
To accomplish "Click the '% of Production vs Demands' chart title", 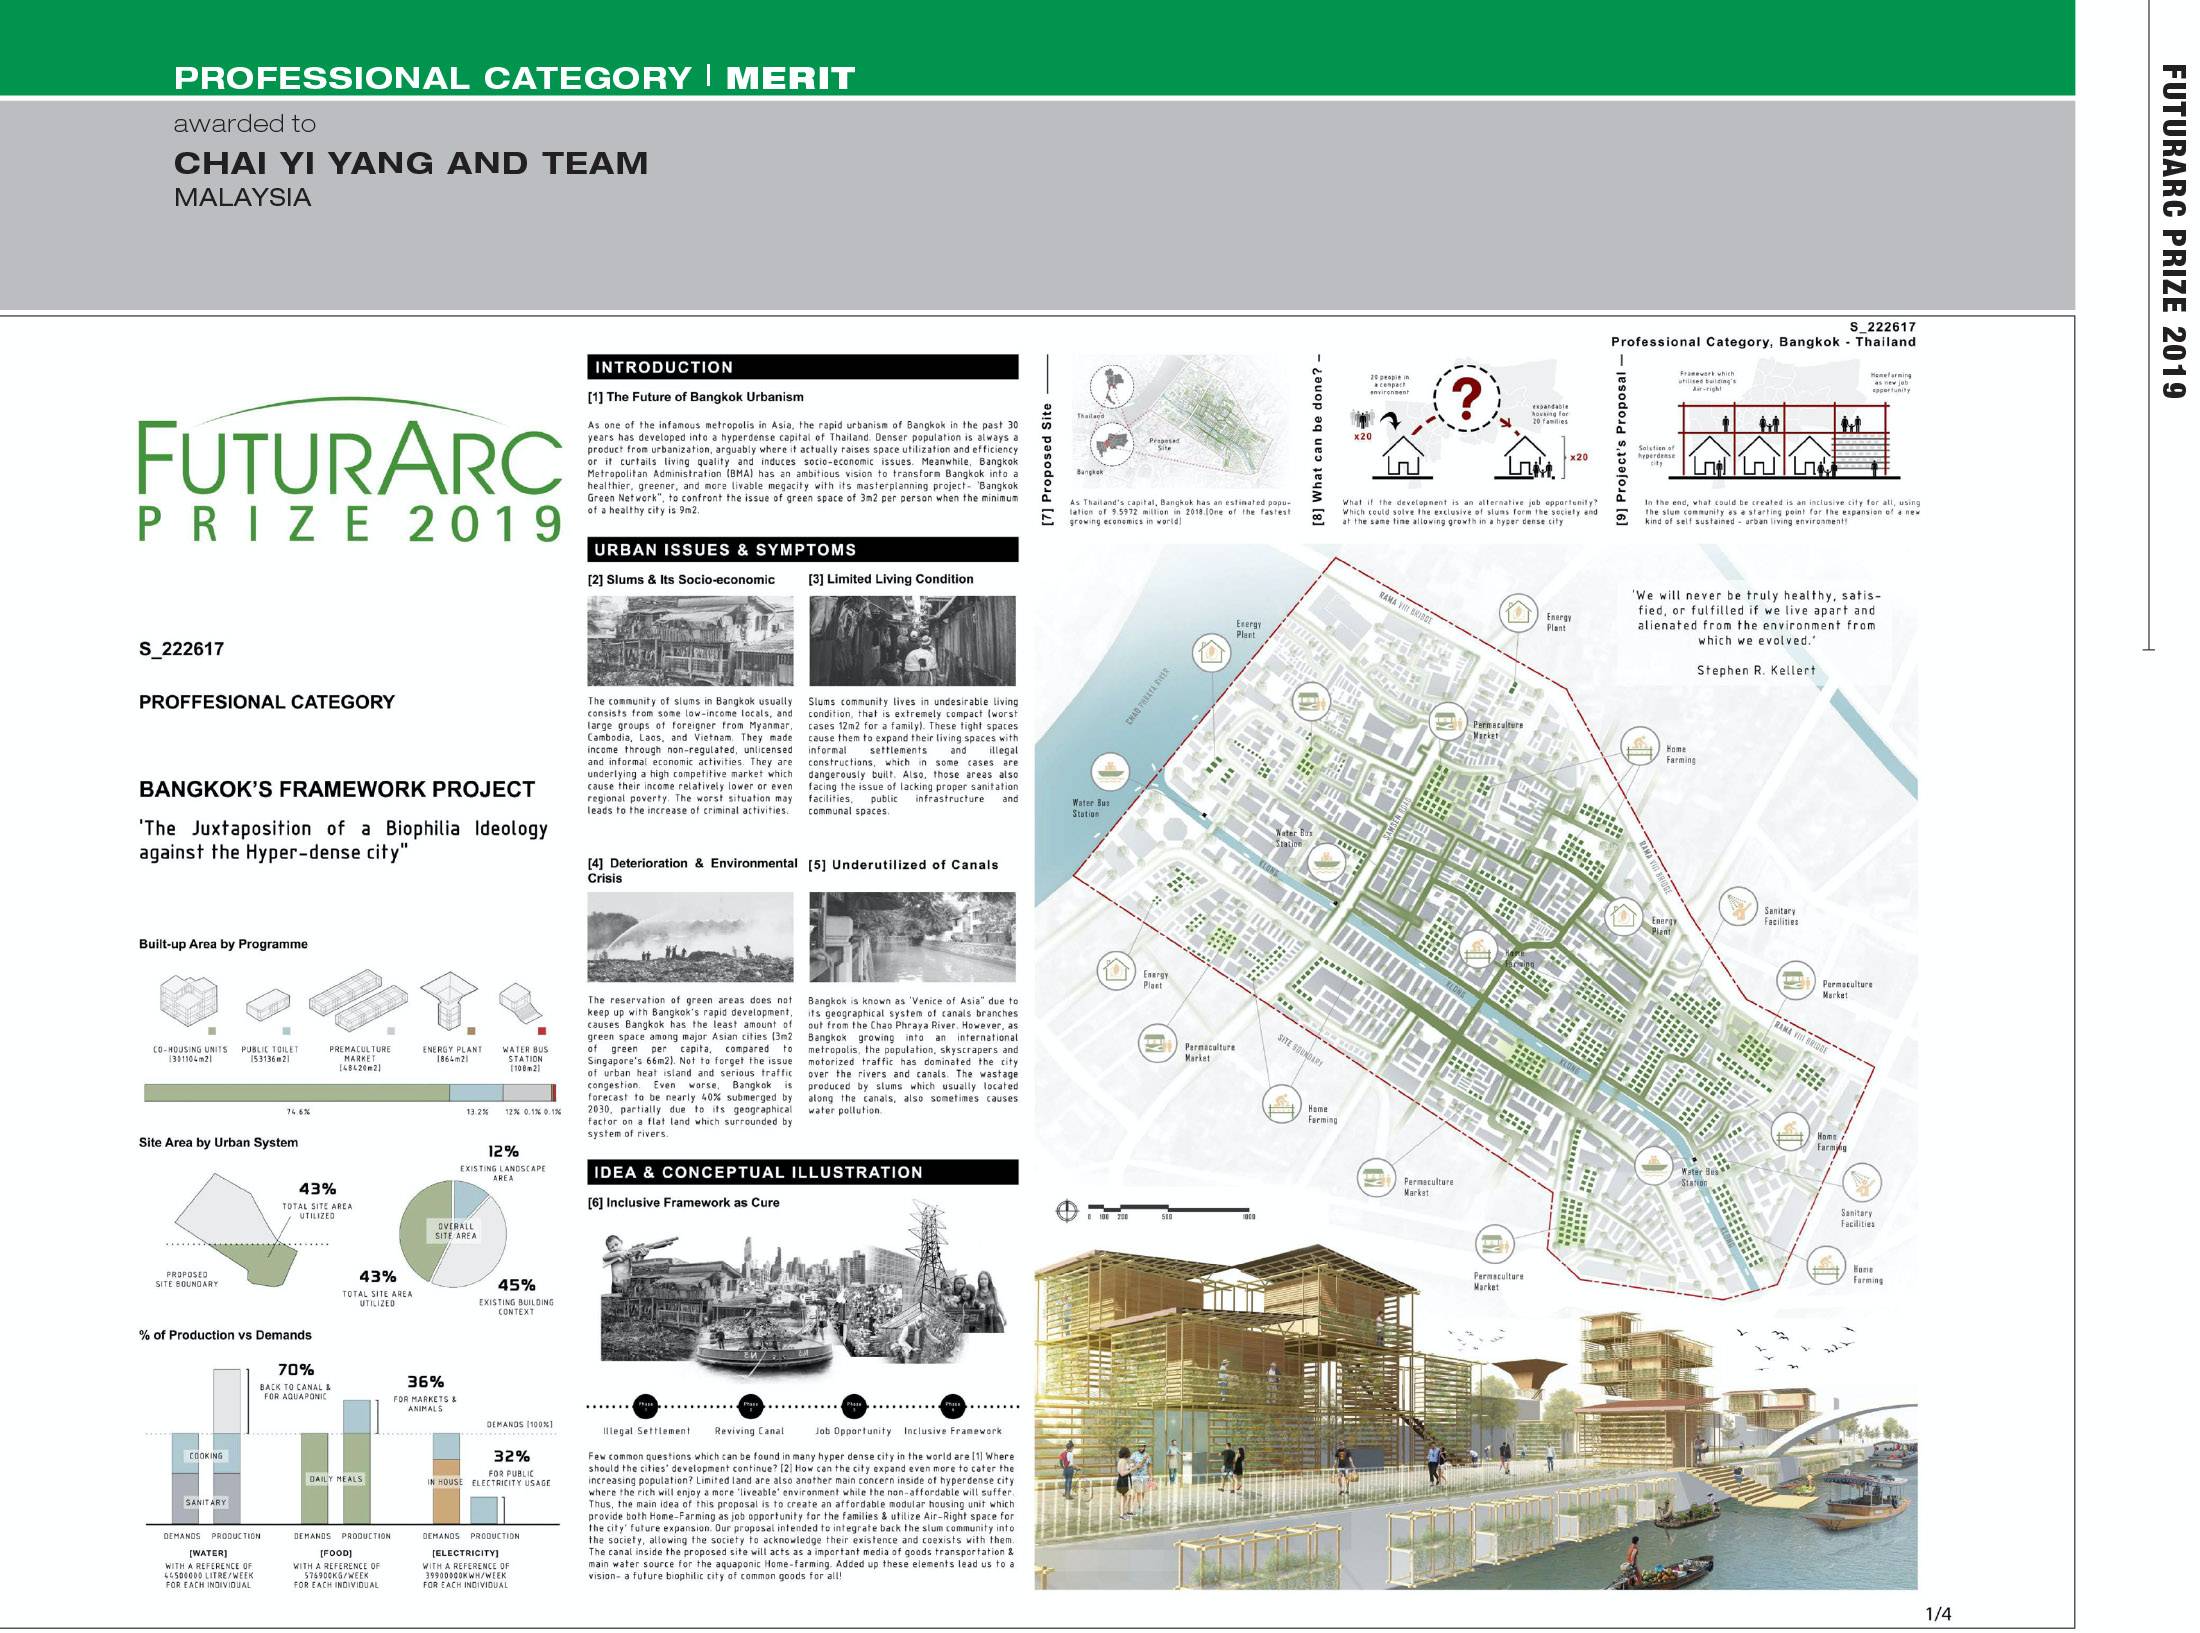I will 225,1335.
